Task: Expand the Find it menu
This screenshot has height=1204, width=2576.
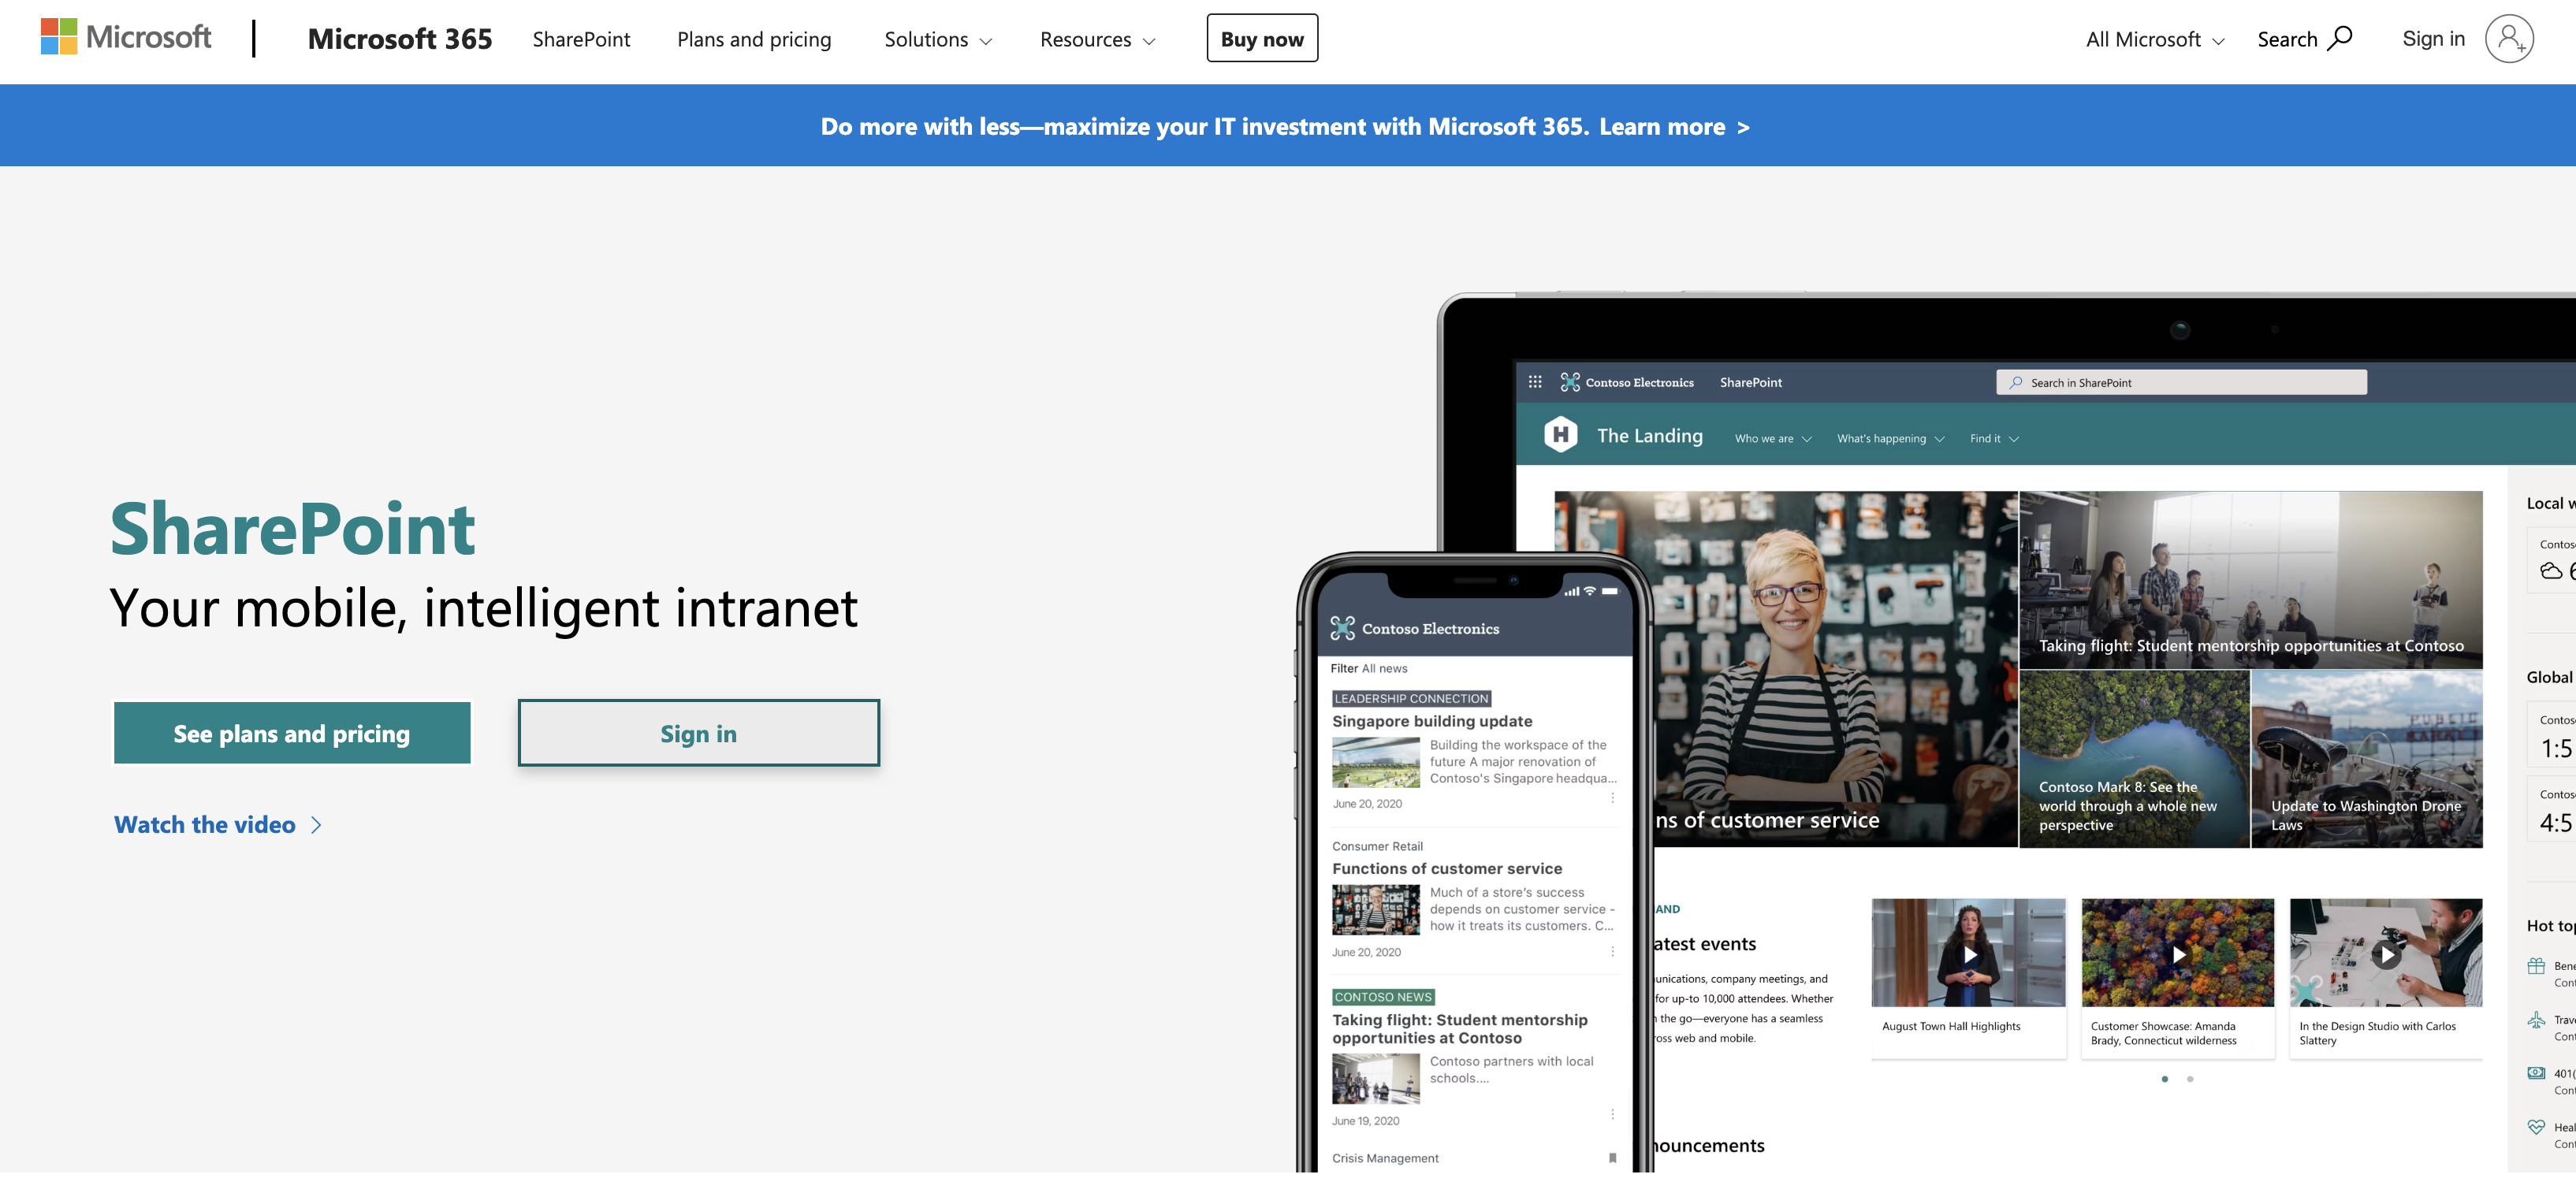Action: [x=1994, y=438]
